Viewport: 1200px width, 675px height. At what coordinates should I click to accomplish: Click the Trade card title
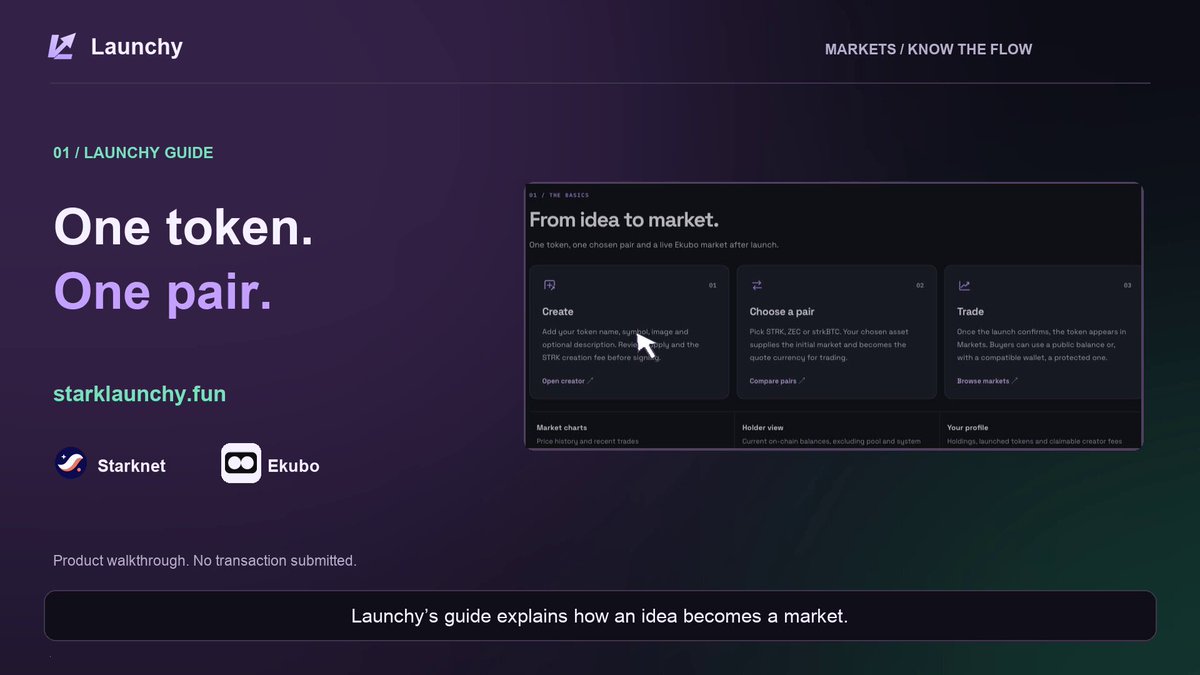970,312
